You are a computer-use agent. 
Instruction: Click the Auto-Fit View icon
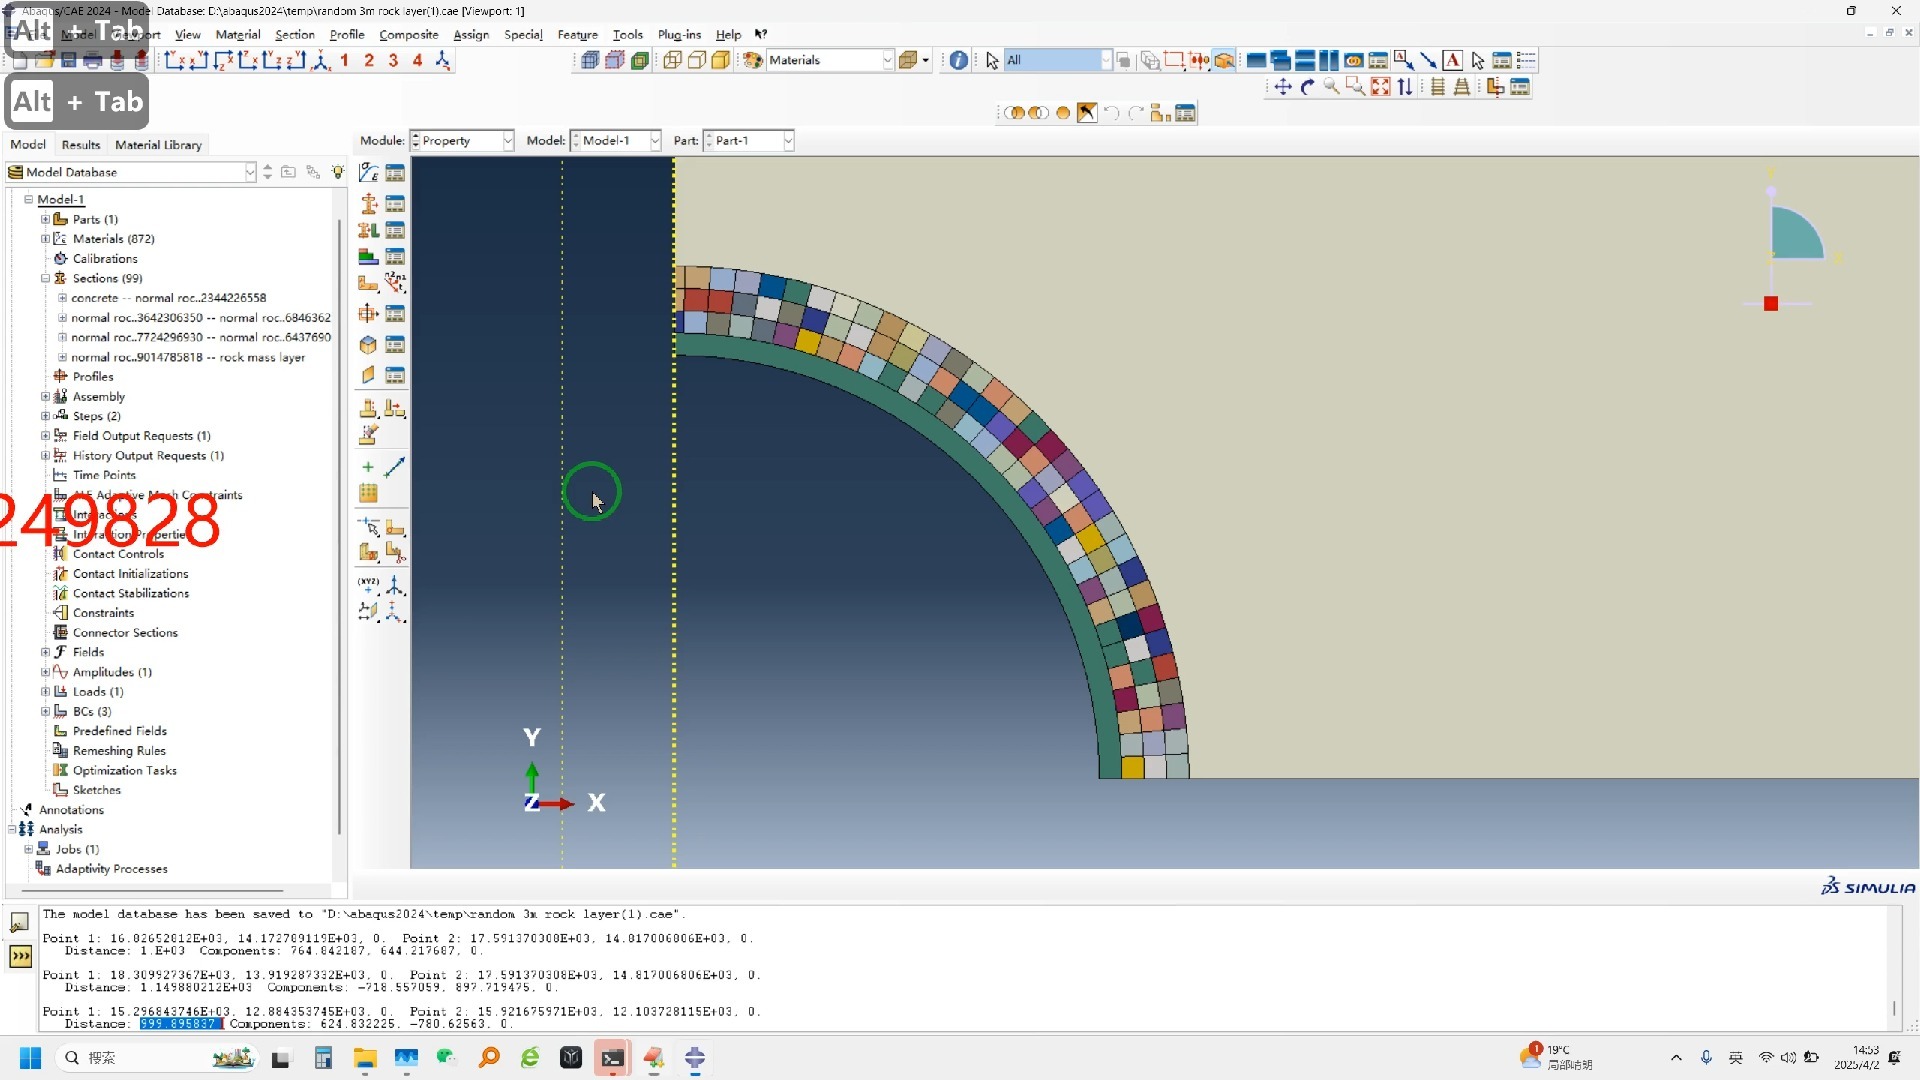pyautogui.click(x=1380, y=87)
